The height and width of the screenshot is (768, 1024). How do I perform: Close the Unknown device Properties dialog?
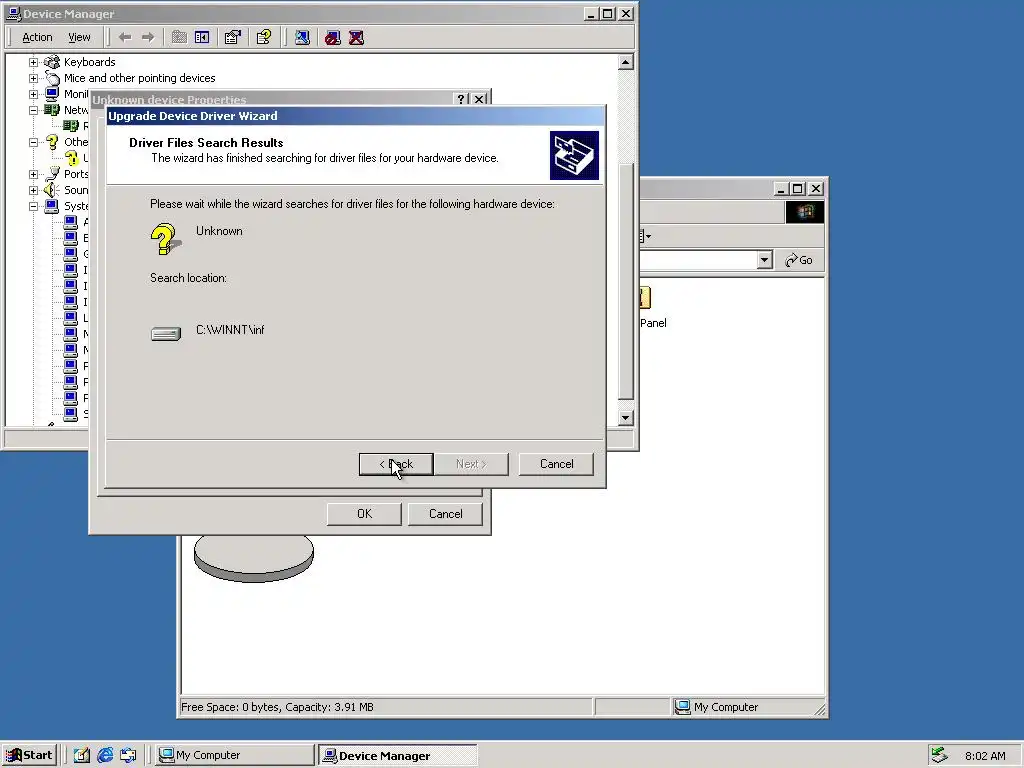[x=479, y=99]
